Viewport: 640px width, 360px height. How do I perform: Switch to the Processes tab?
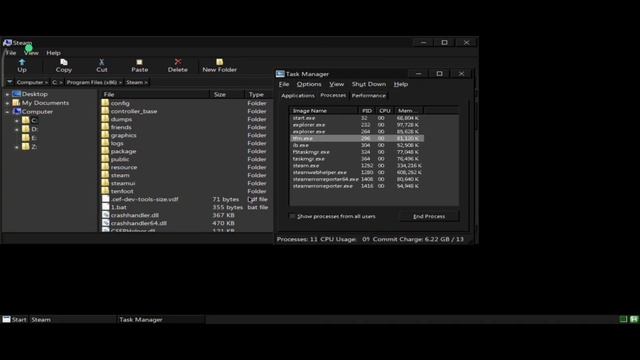(333, 95)
